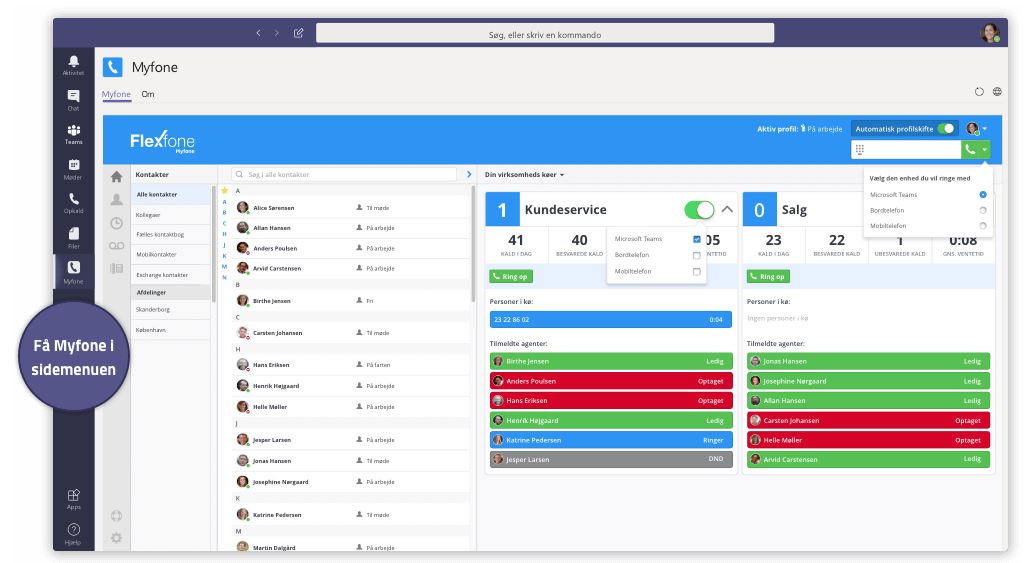The image size is (1029, 563).
Task: Toggle Automatisk profilskifte switch
Action: (946, 129)
